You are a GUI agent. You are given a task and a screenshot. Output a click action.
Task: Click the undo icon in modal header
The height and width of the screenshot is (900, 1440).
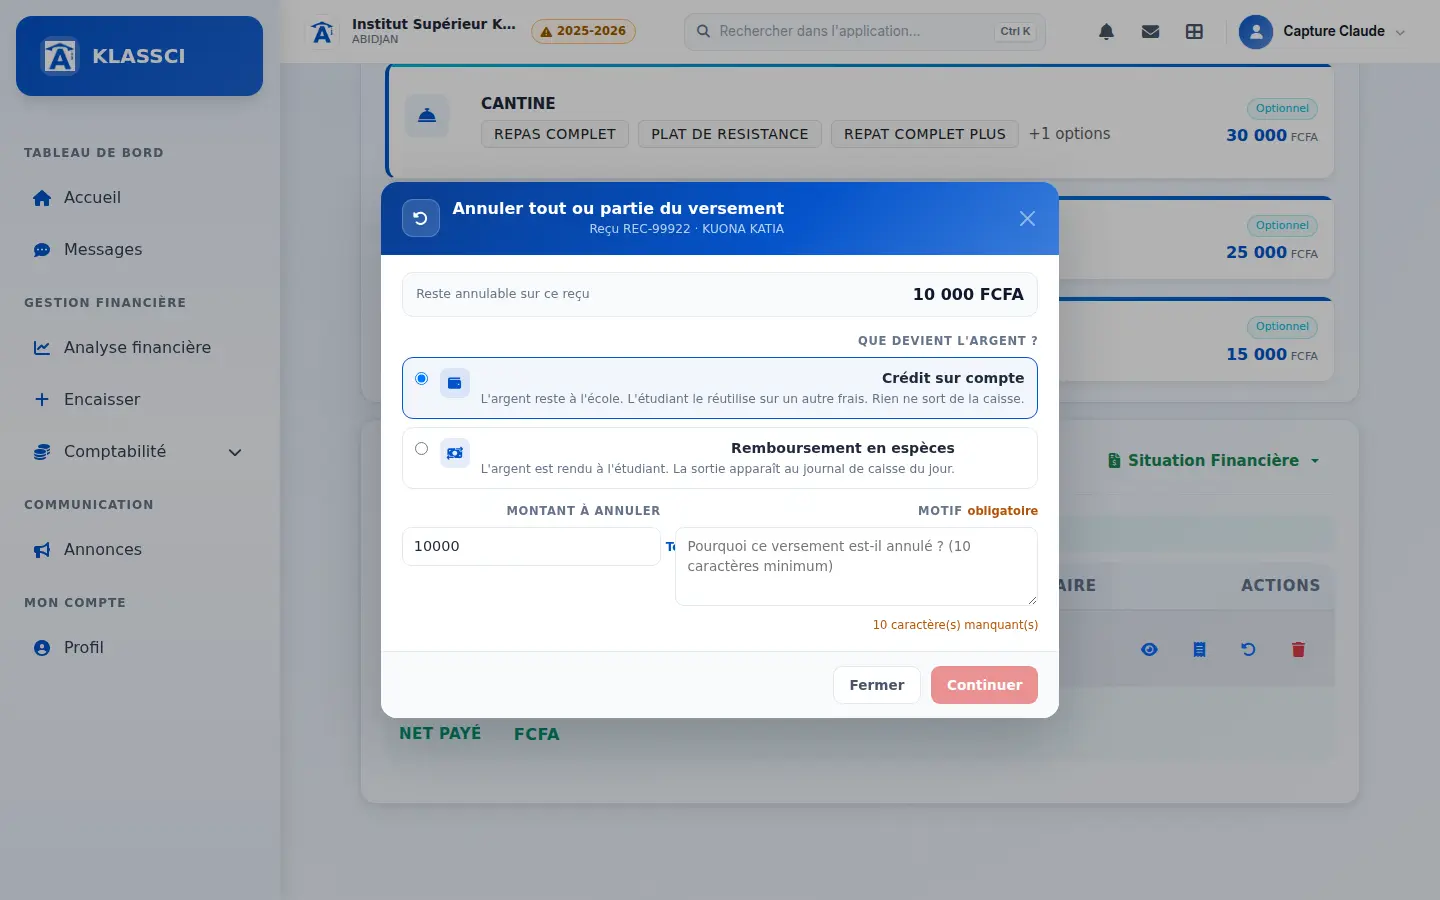pyautogui.click(x=421, y=218)
